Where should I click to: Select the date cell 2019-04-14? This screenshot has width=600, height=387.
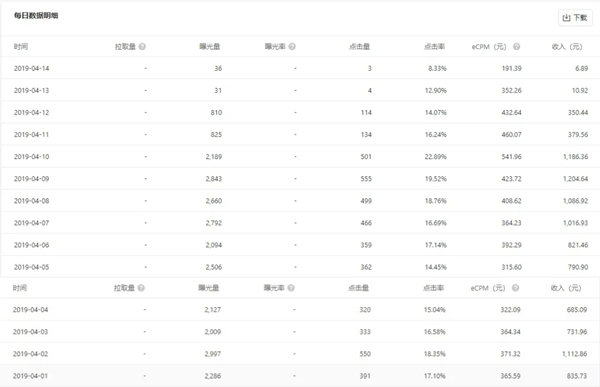[x=31, y=69]
